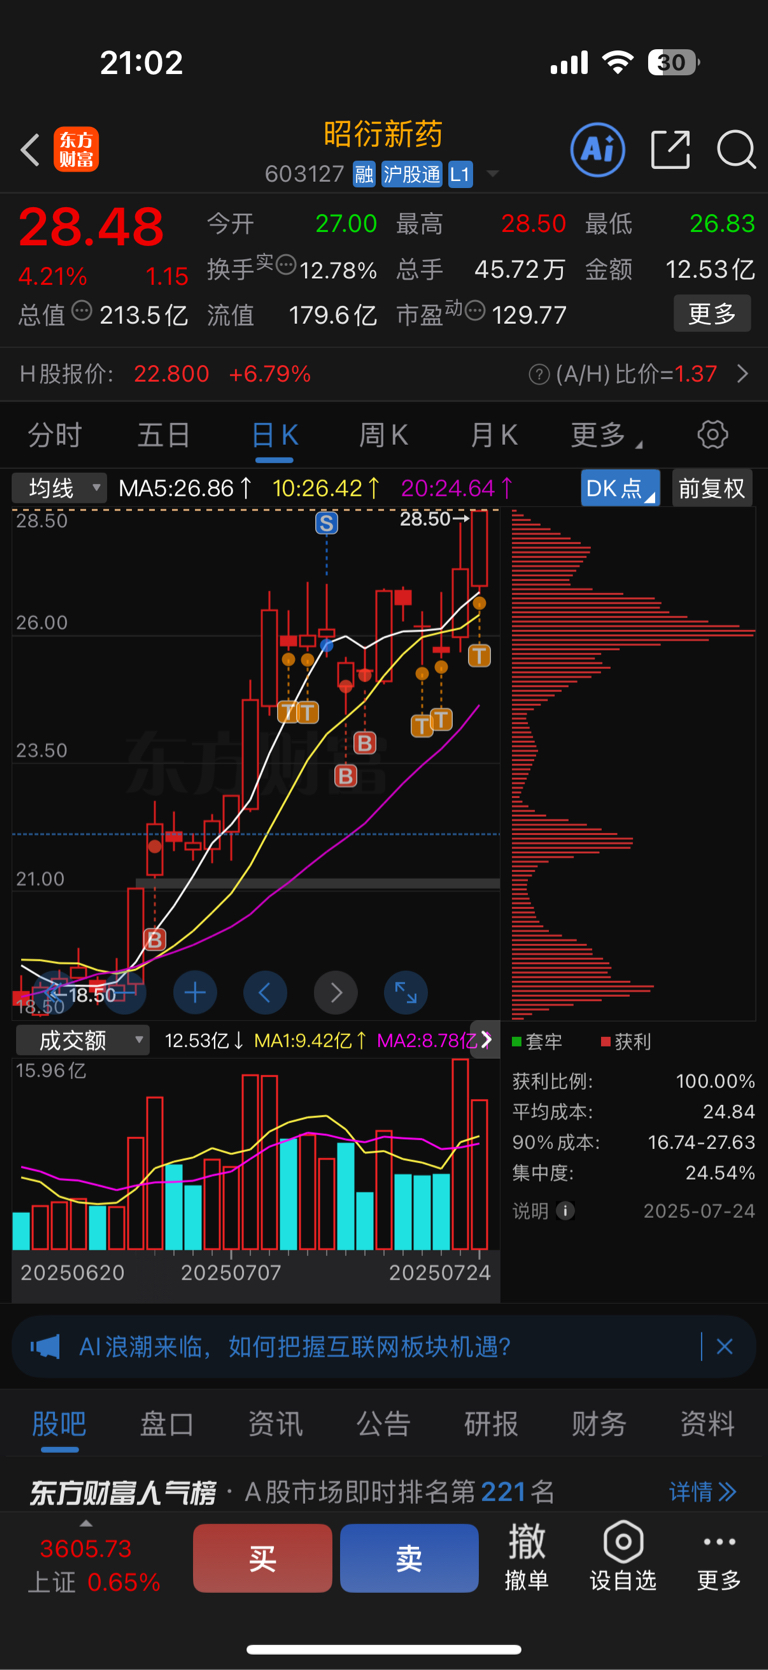This screenshot has width=768, height=1670.
Task: Open the 均线 indicator dropdown
Action: [x=59, y=488]
